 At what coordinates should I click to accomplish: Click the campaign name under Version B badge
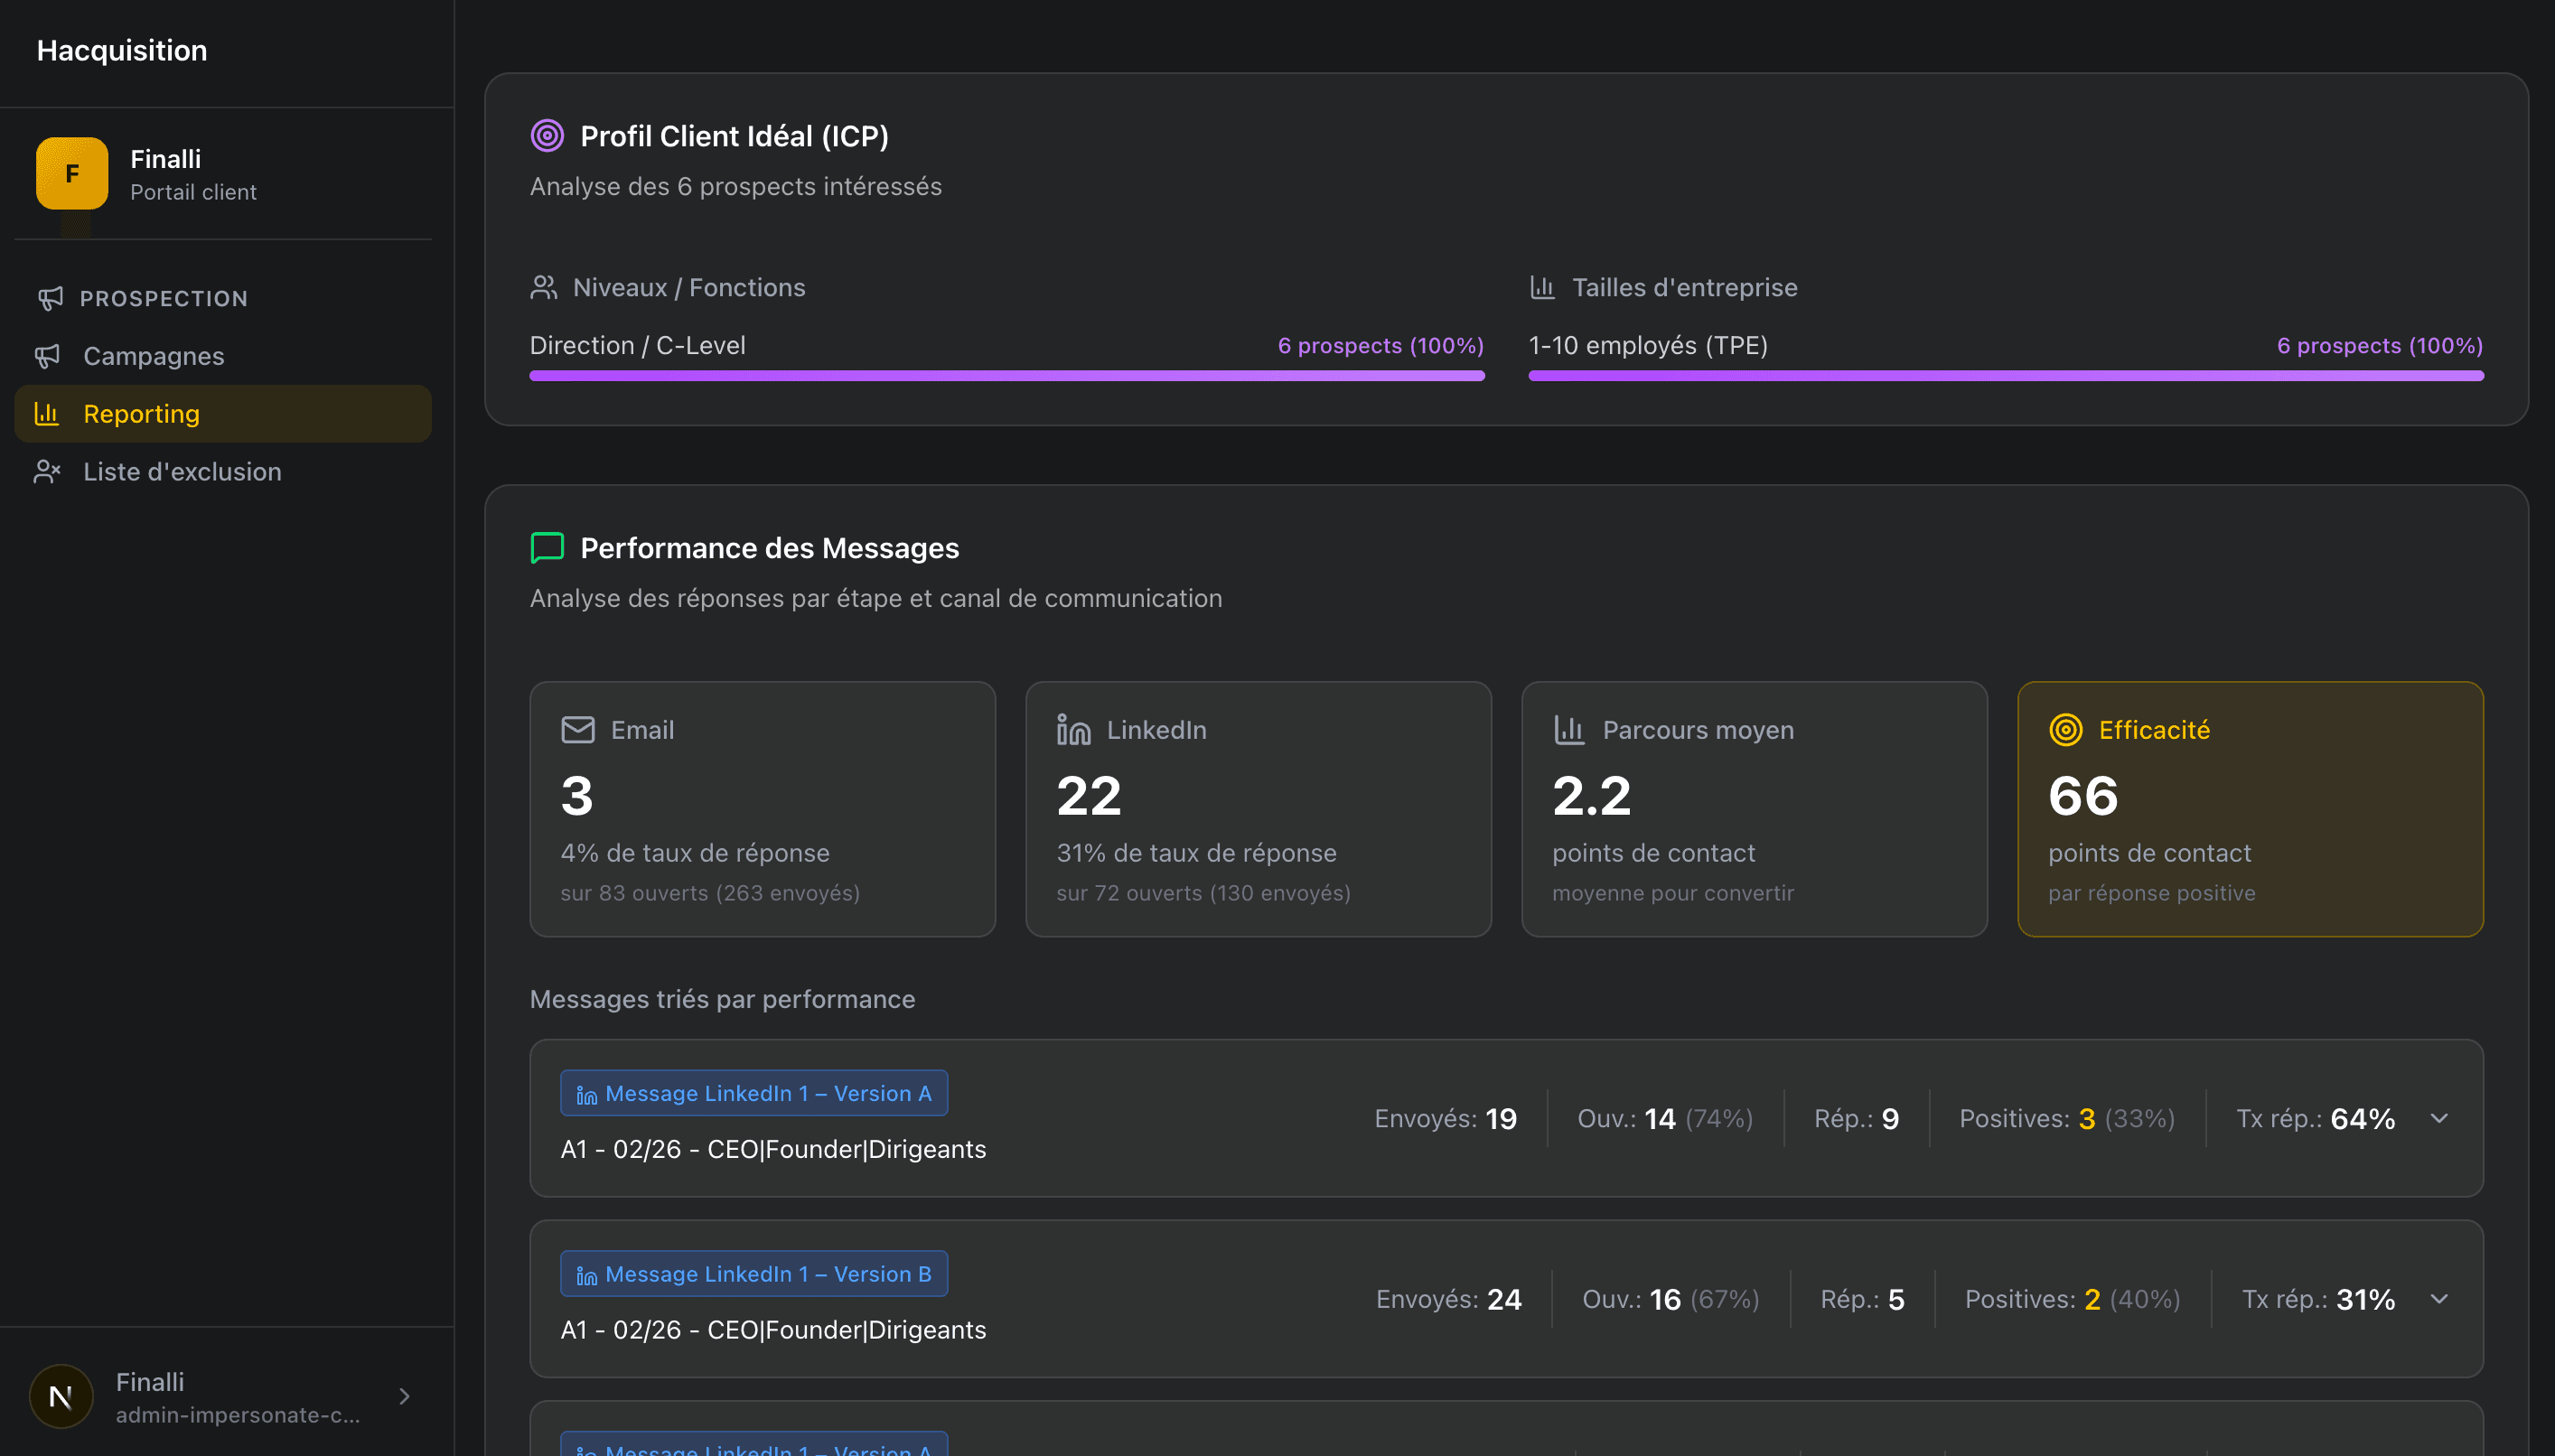tap(774, 1330)
